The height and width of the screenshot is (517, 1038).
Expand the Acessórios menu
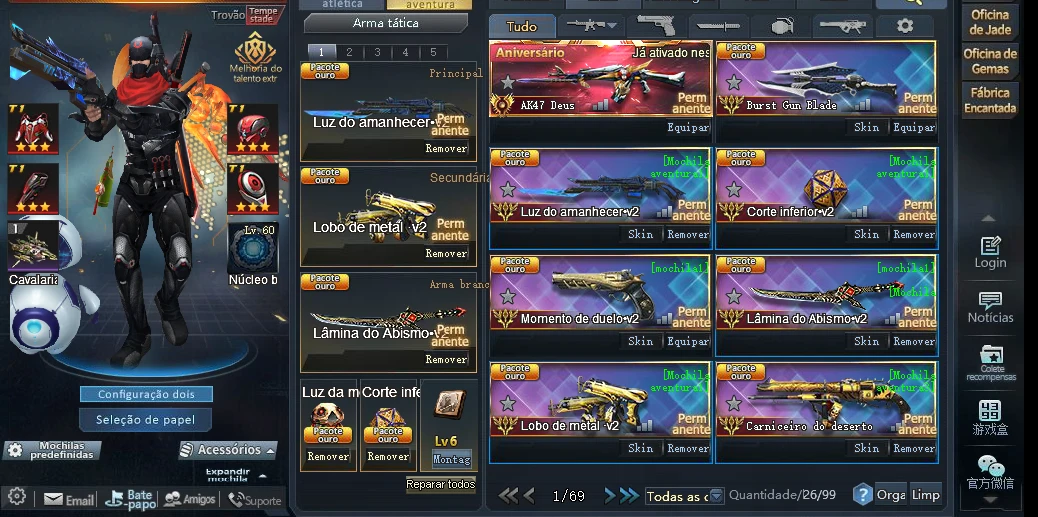[x=228, y=450]
